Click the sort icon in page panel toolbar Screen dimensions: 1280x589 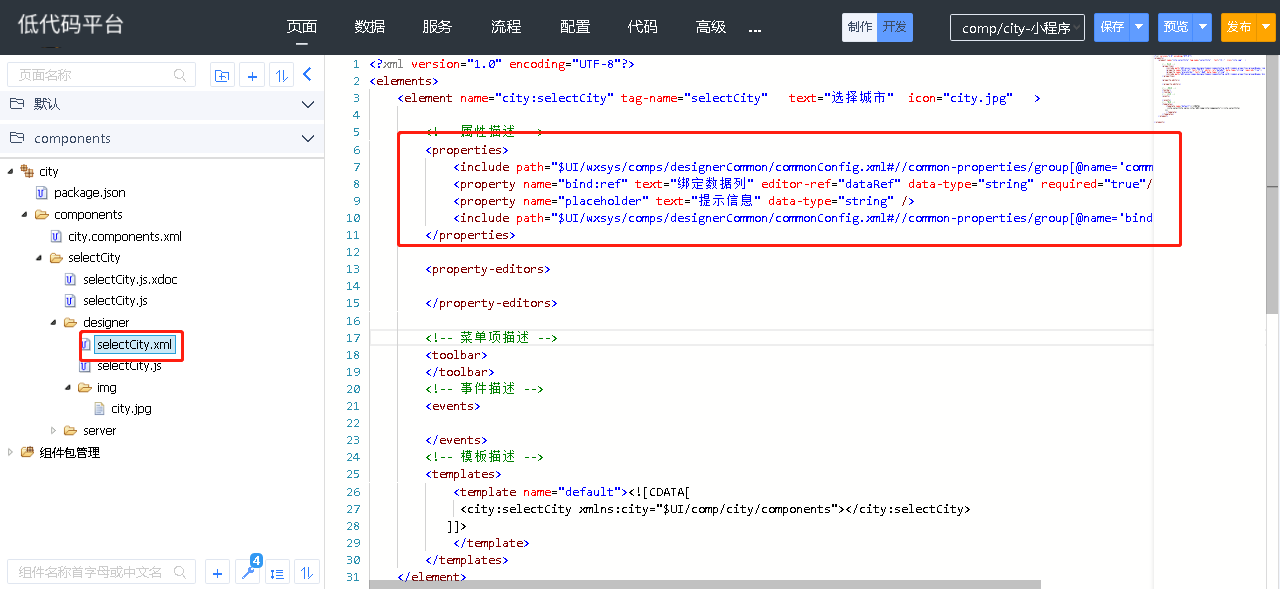[x=282, y=75]
